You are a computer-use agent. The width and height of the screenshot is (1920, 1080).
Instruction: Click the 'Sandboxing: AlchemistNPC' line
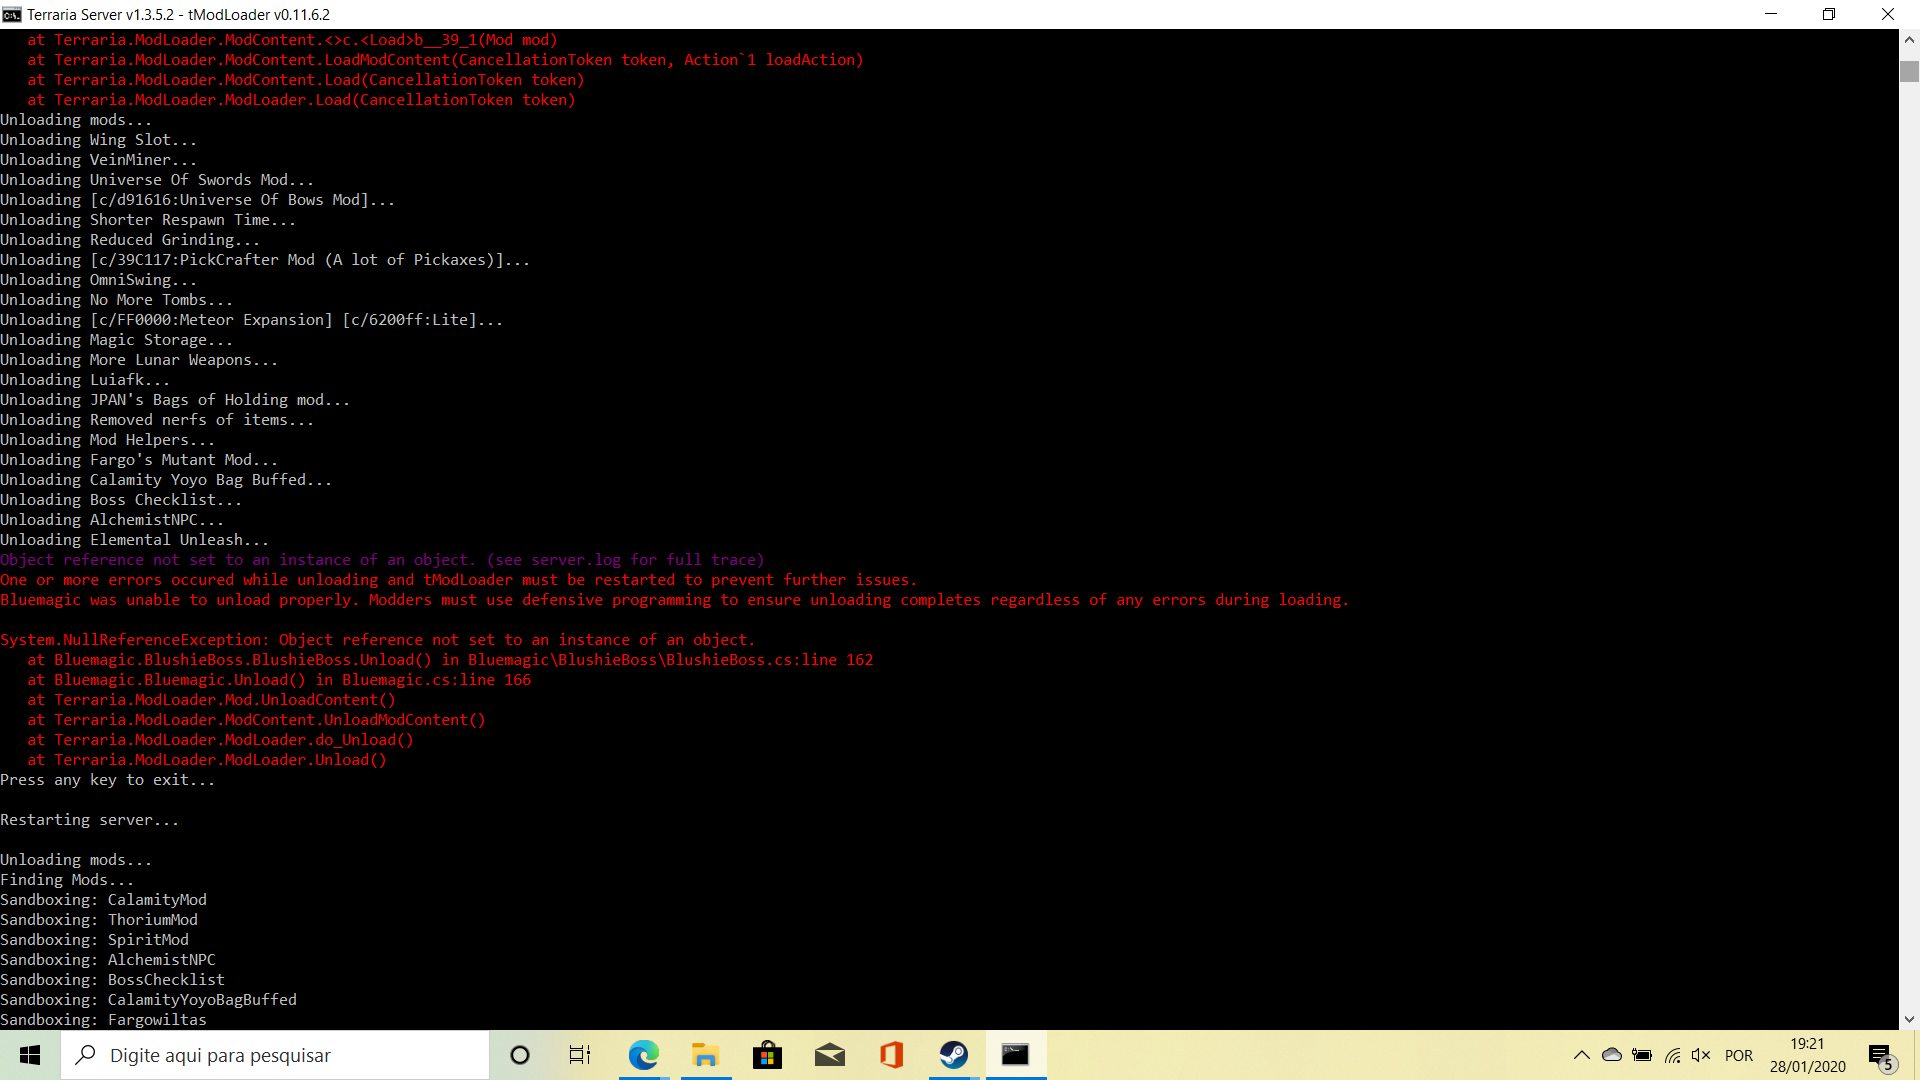click(108, 960)
